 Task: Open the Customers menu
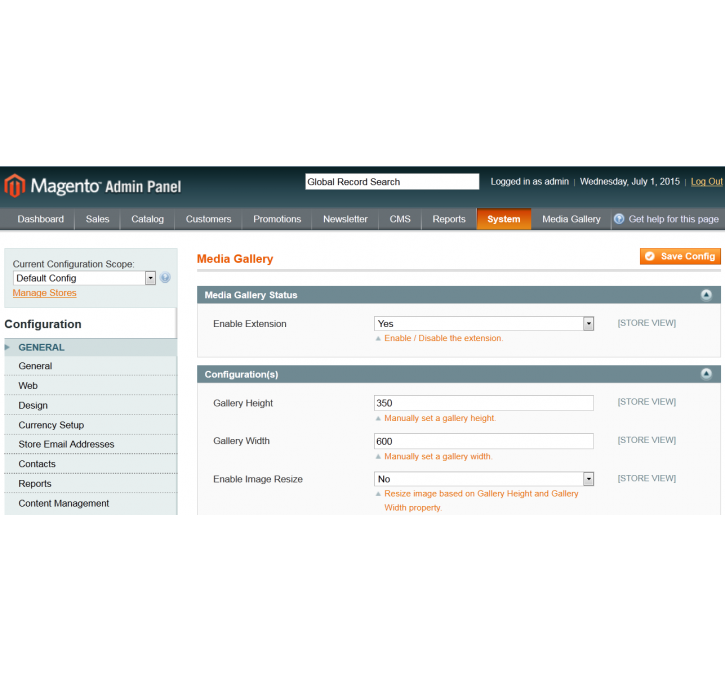coord(209,219)
